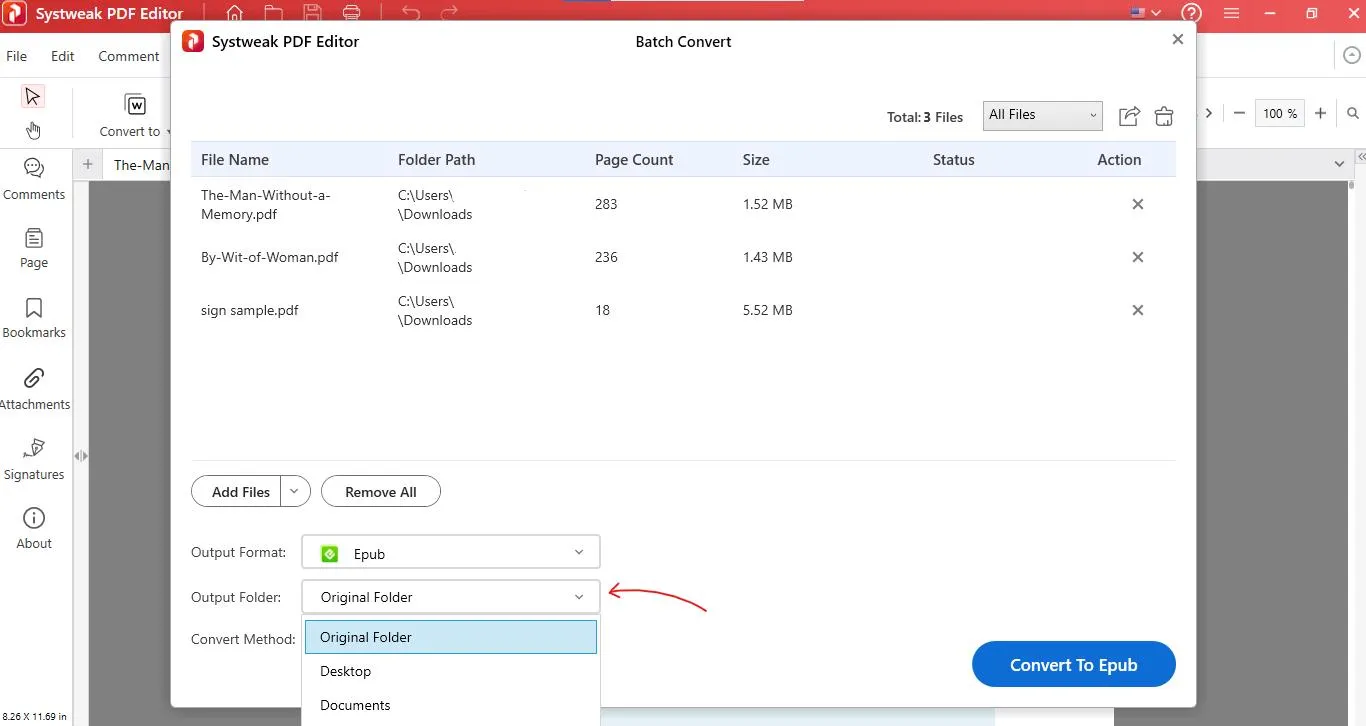Open the Home icon in title bar

click(234, 14)
